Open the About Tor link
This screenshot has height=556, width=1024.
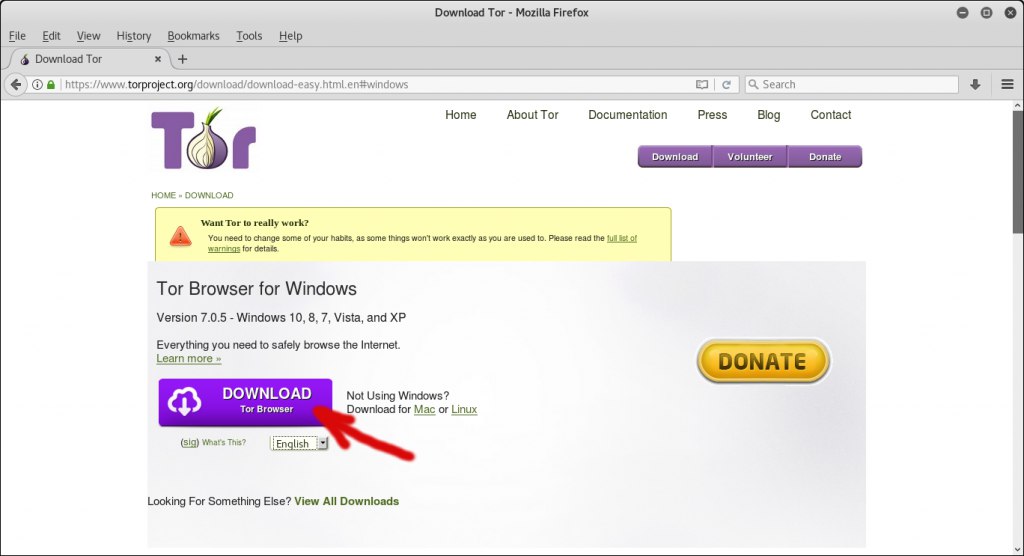[x=532, y=115]
